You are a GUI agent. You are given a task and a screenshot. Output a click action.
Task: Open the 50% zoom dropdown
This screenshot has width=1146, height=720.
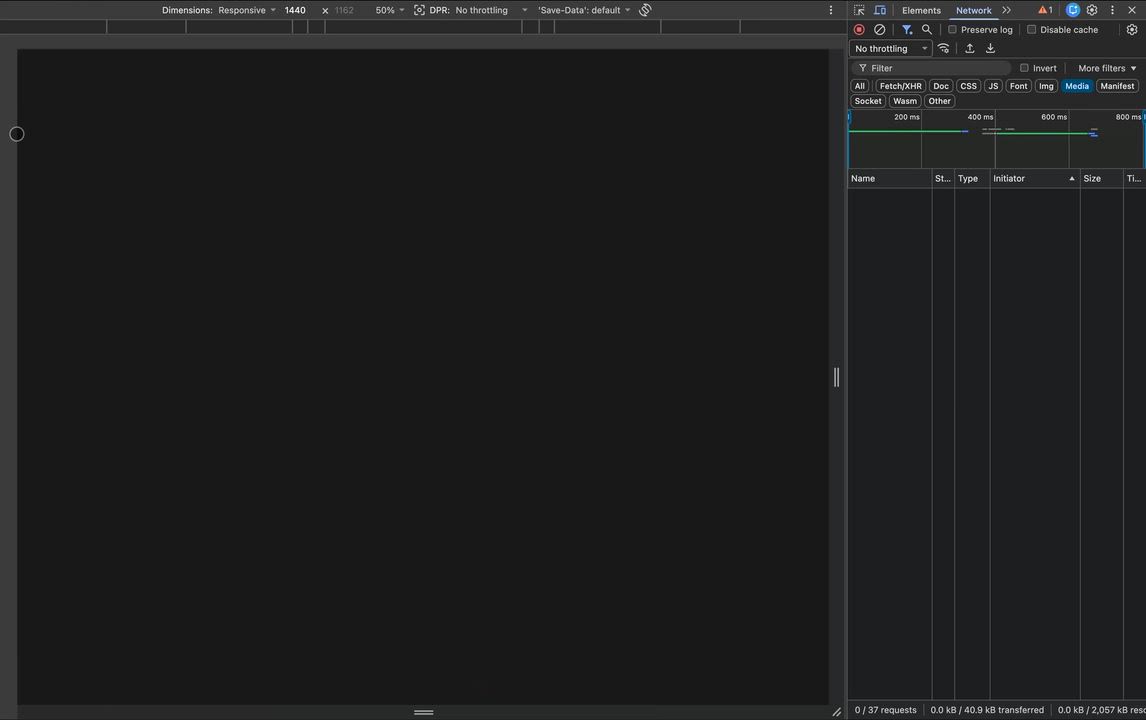pyautogui.click(x=390, y=10)
